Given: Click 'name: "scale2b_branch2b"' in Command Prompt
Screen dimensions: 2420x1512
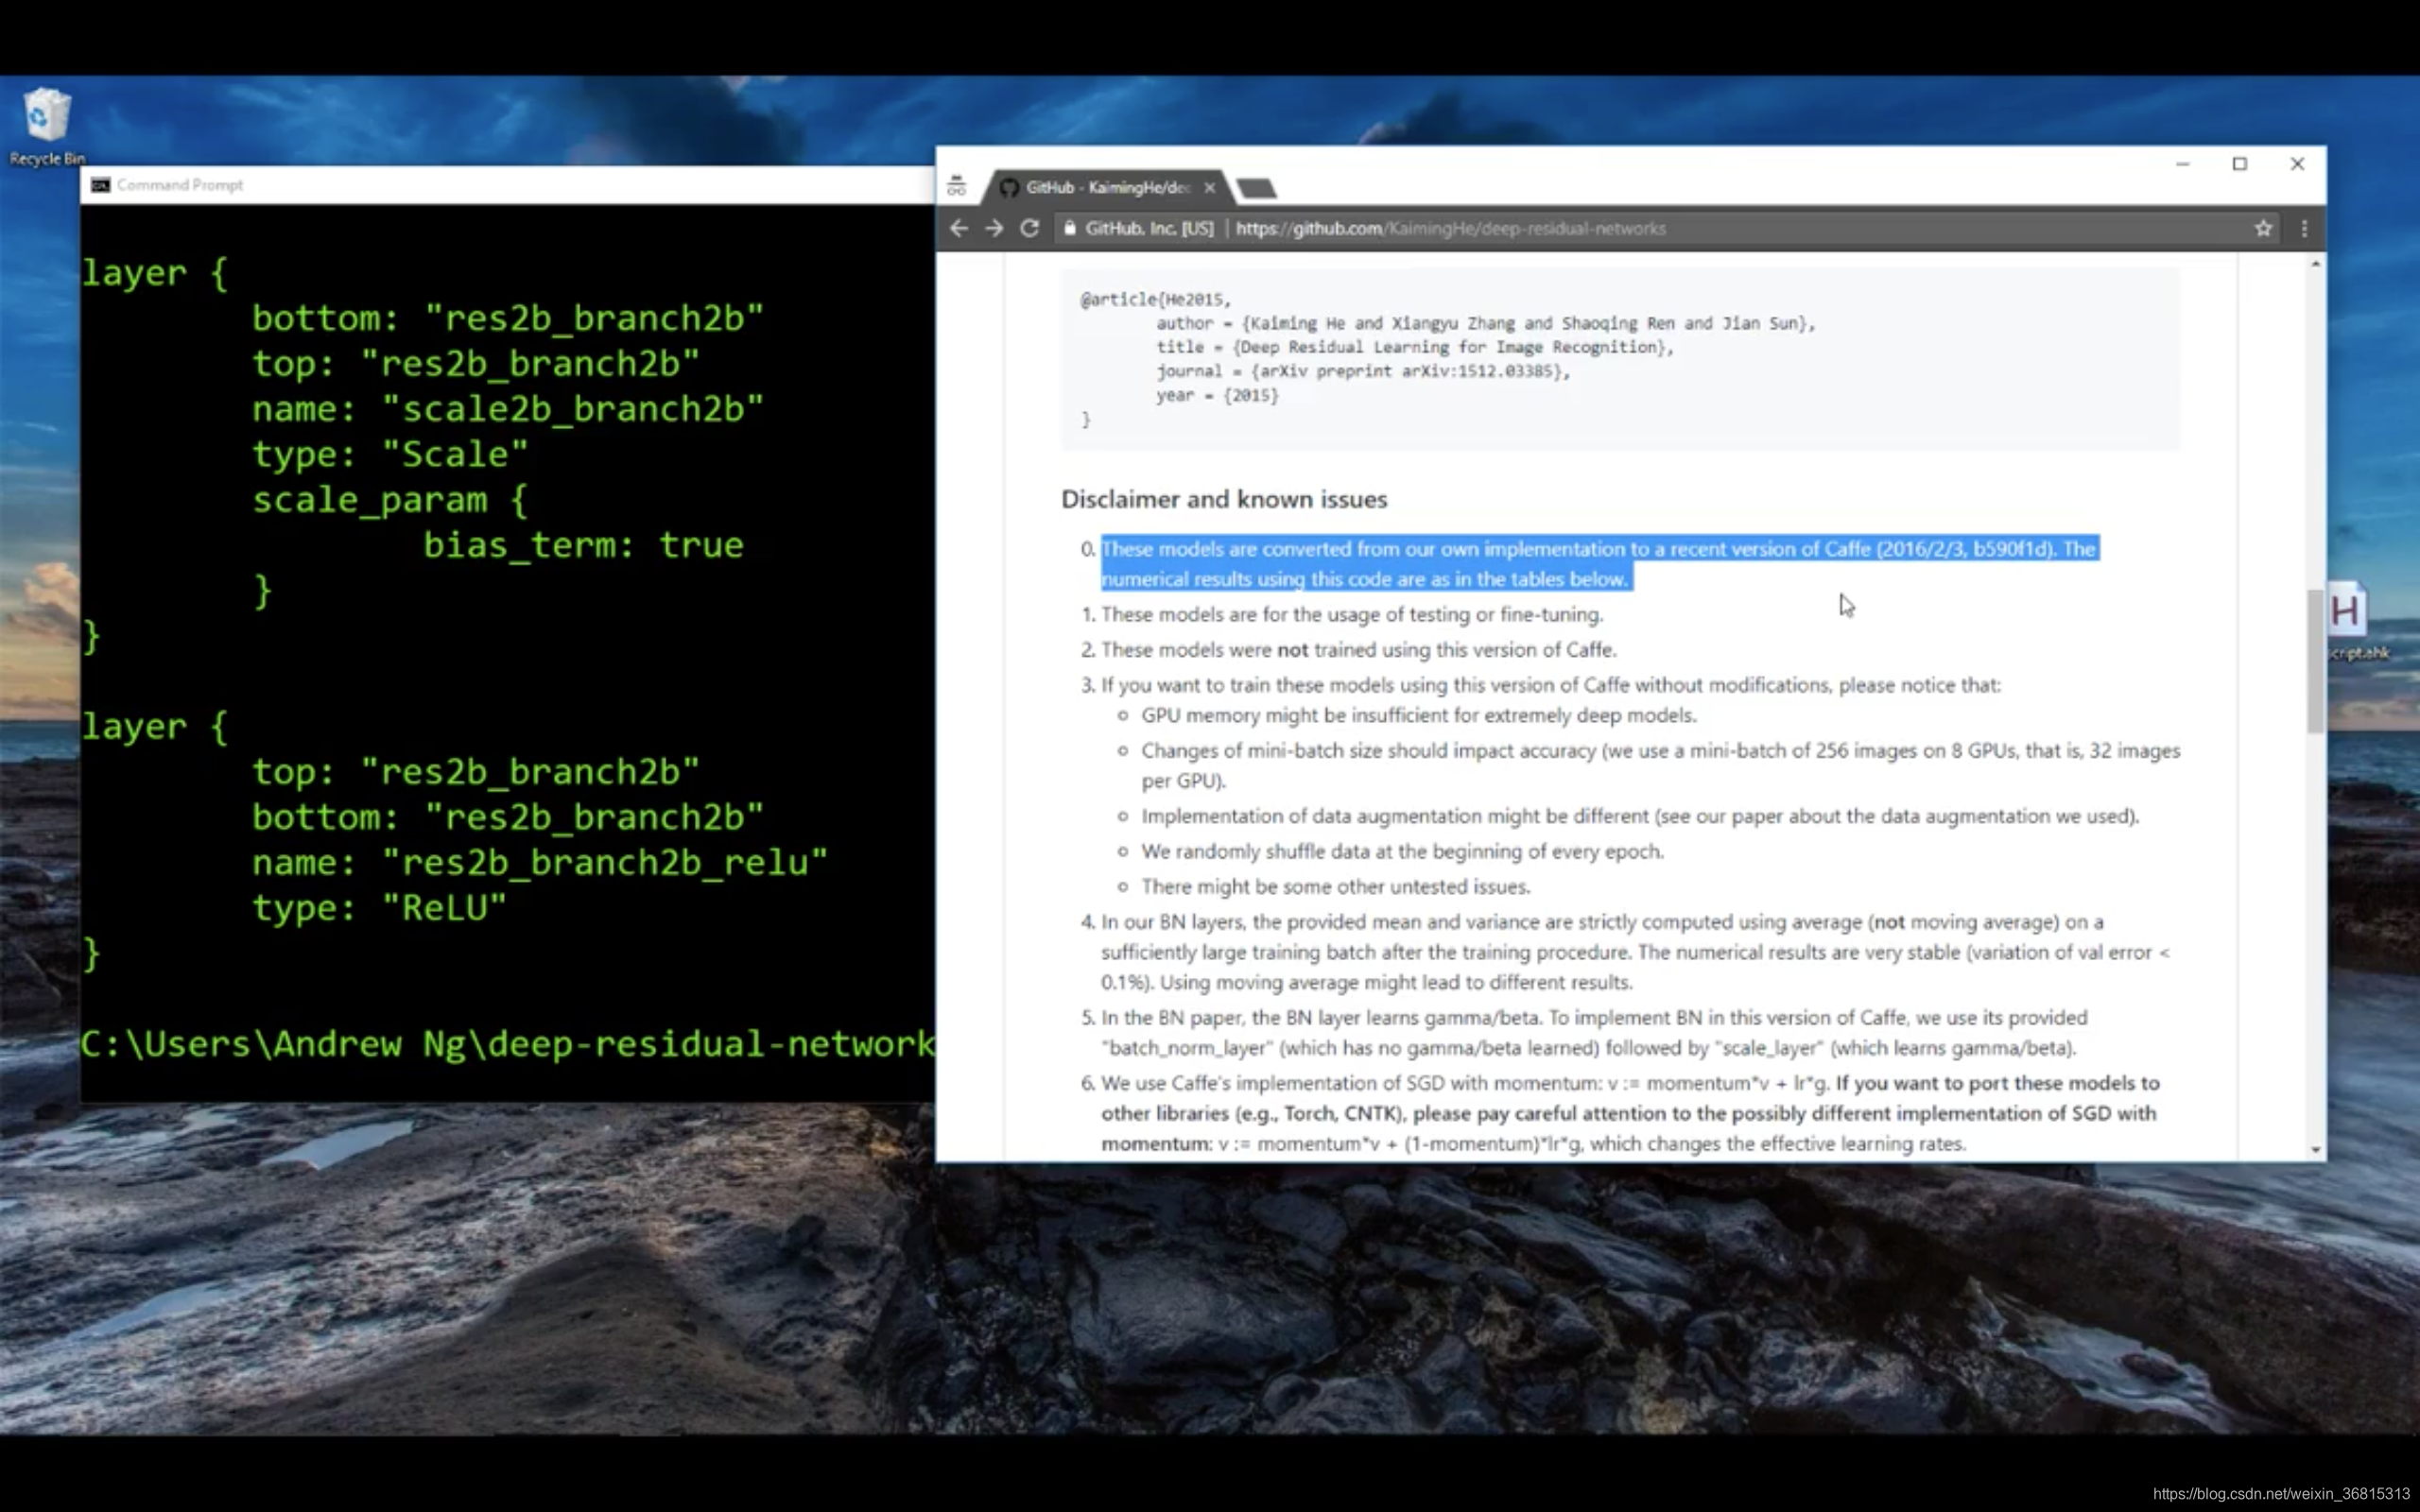Looking at the screenshot, I should click(508, 409).
